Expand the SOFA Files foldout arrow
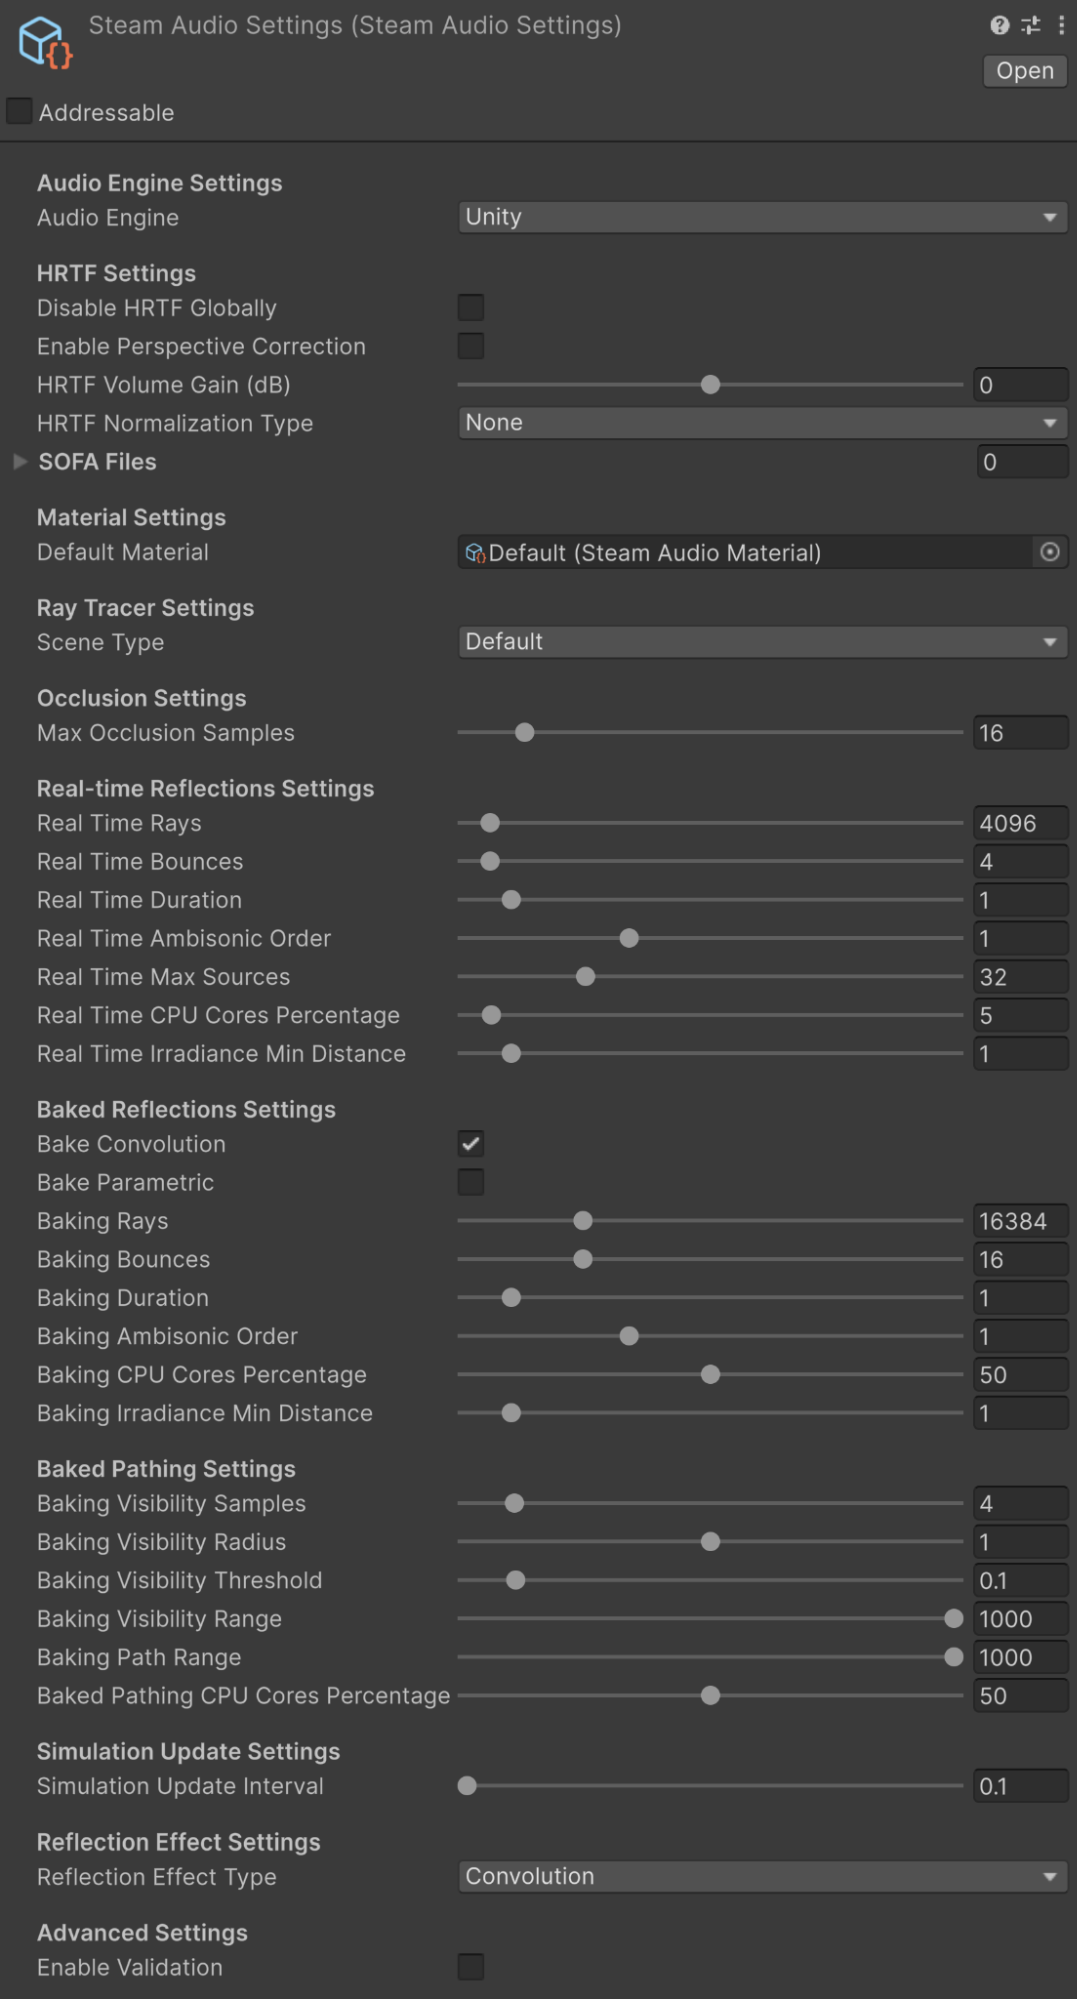Image resolution: width=1077 pixels, height=1999 pixels. (x=20, y=462)
